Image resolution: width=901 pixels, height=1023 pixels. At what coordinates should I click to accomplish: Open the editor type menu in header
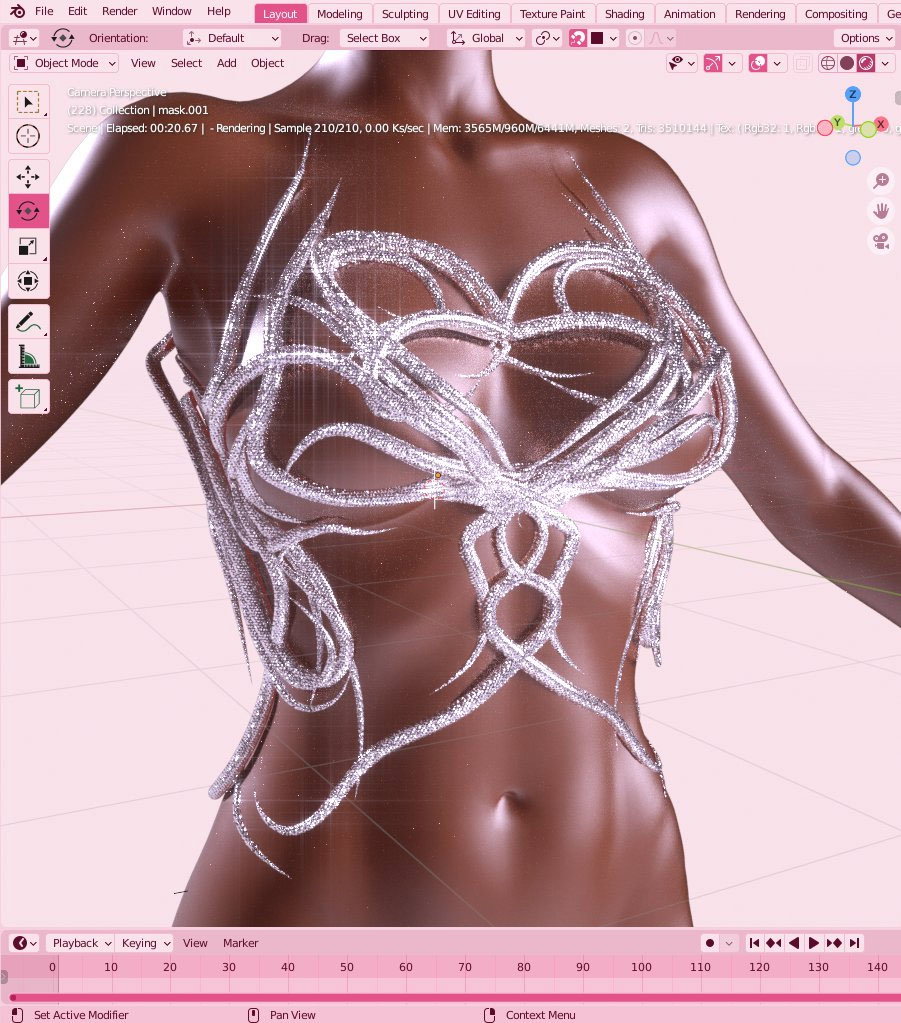[24, 38]
